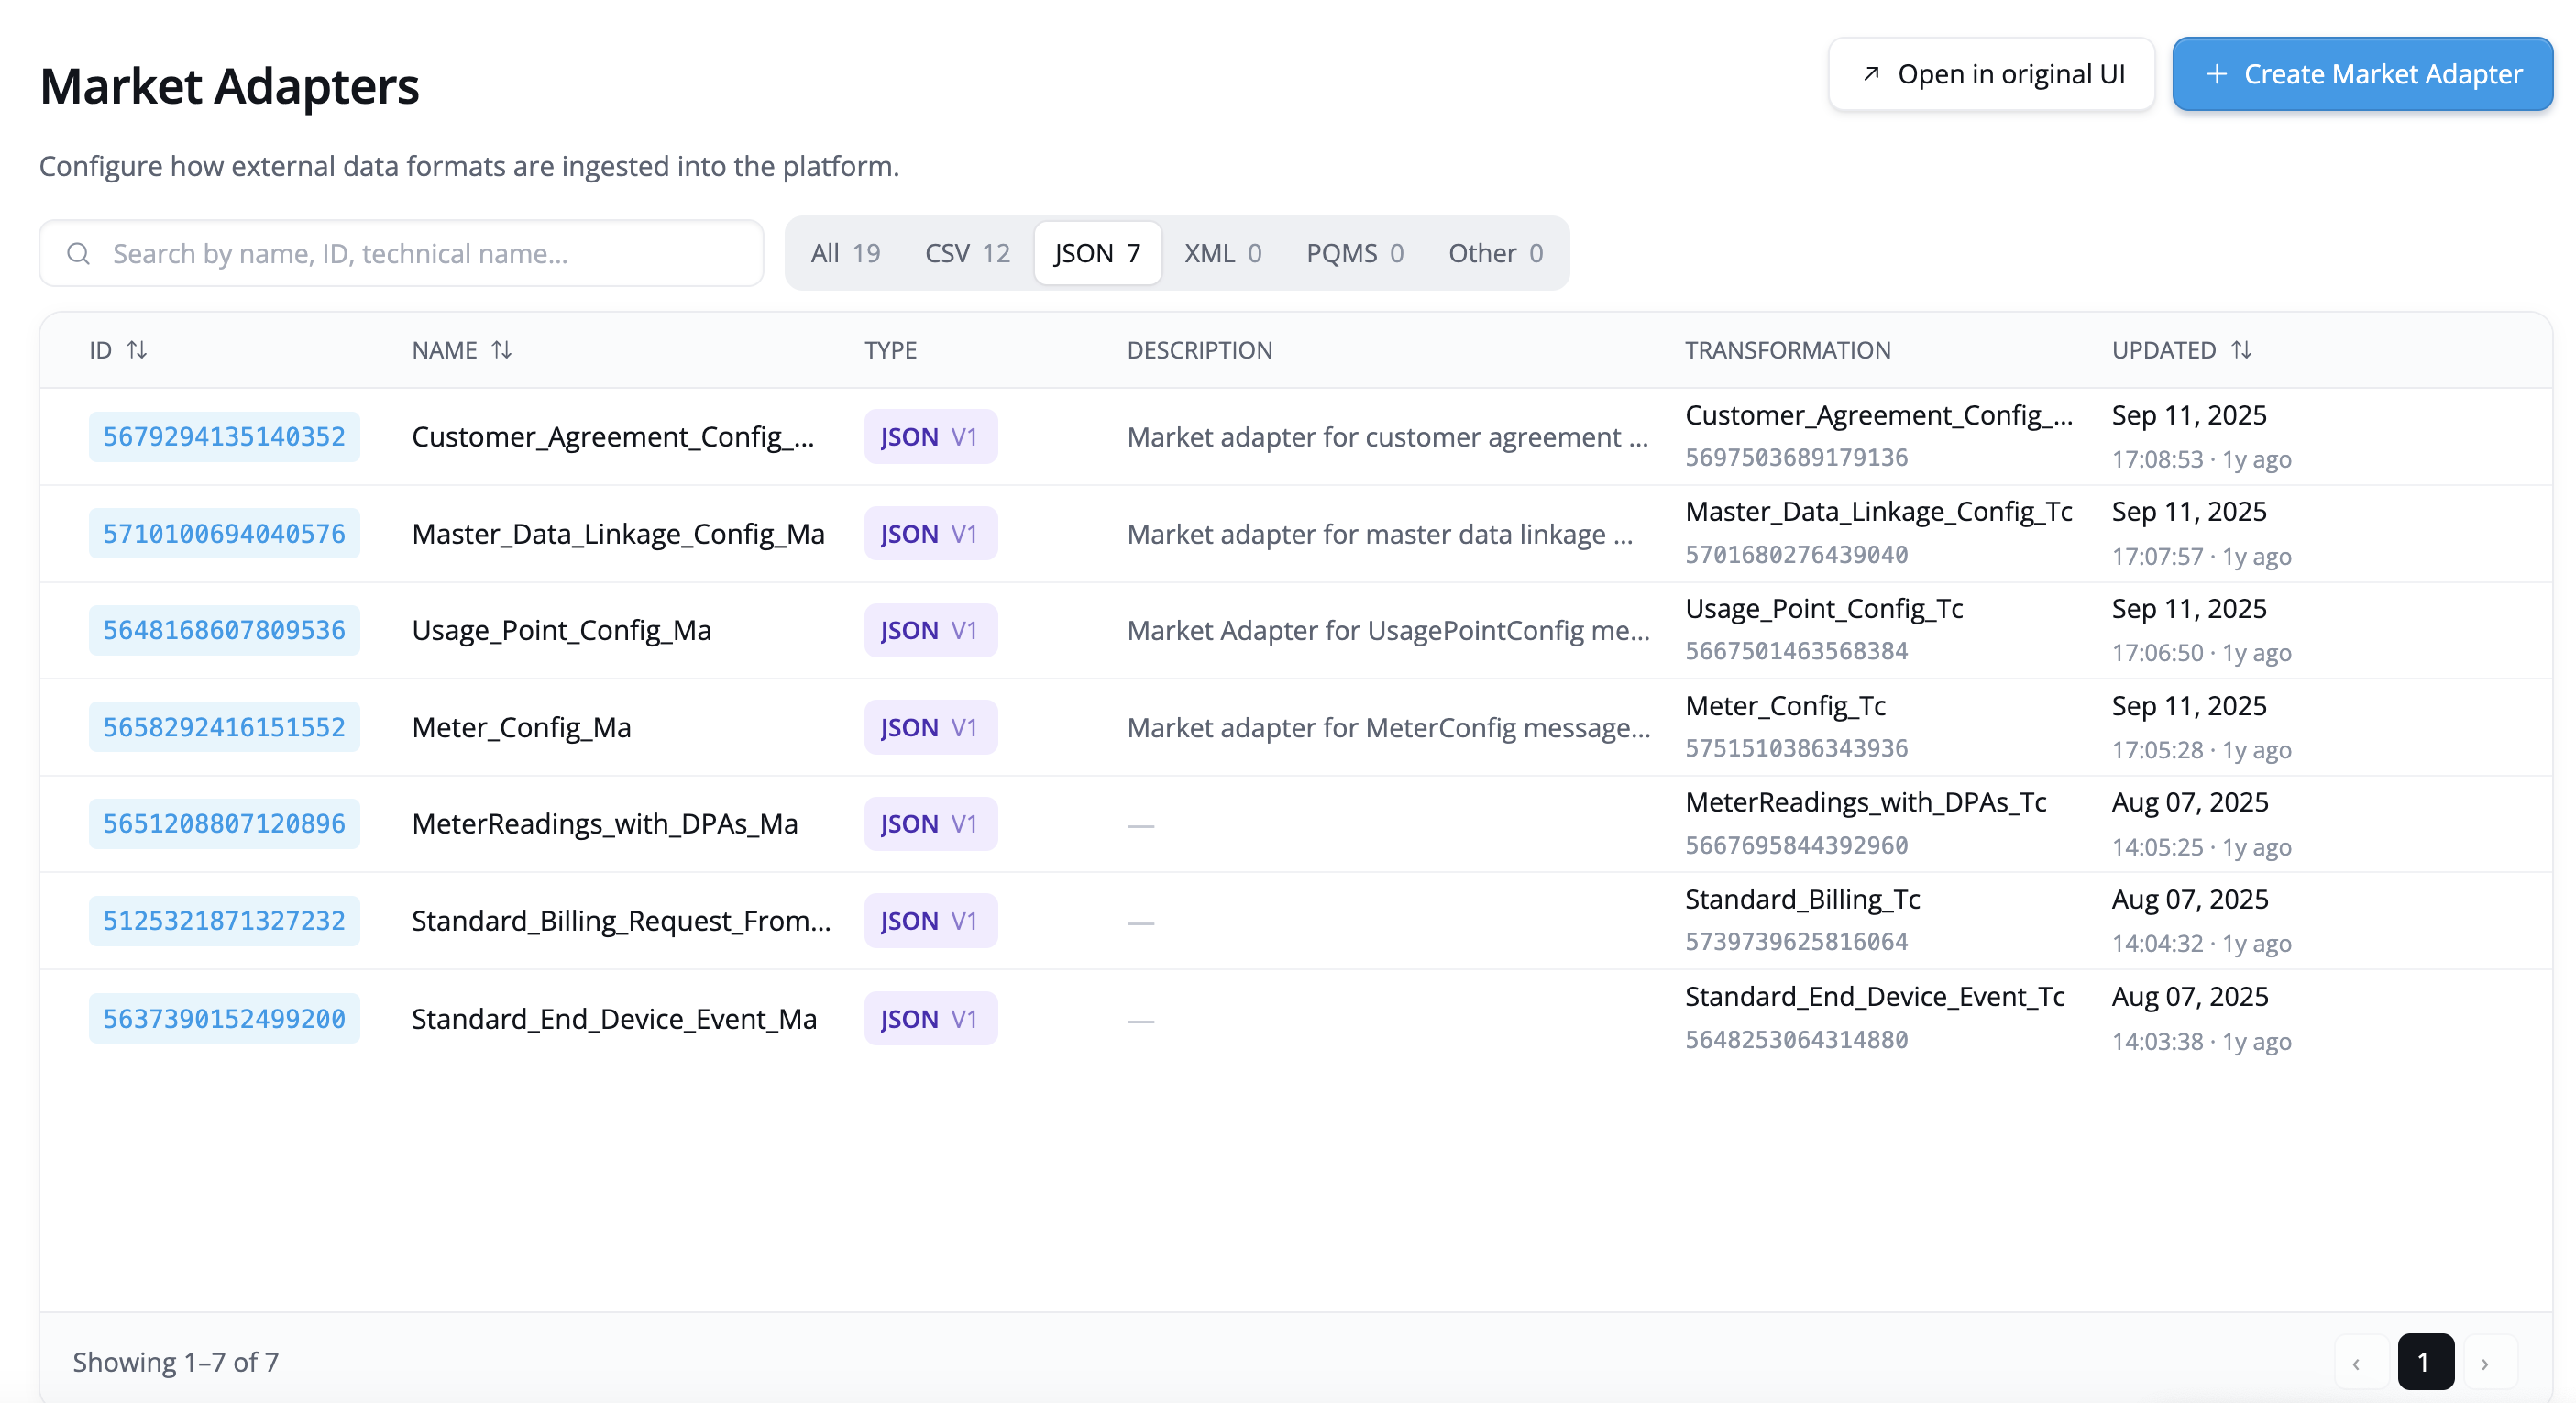2576x1403 pixels.
Task: Select Usage_Point_Config_Ma name cell
Action: 561,631
